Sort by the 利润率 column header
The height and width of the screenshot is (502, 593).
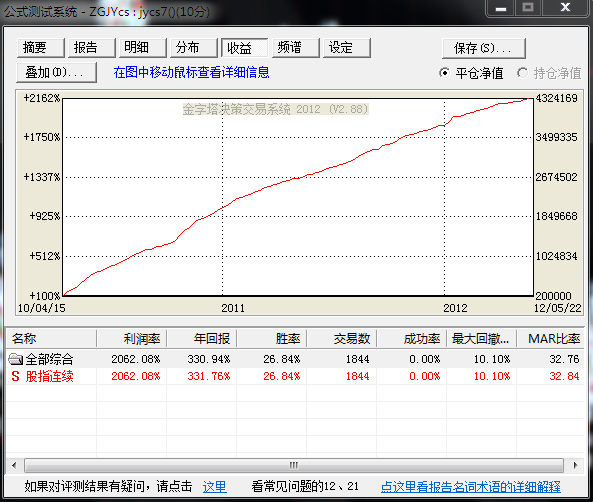[x=131, y=339]
